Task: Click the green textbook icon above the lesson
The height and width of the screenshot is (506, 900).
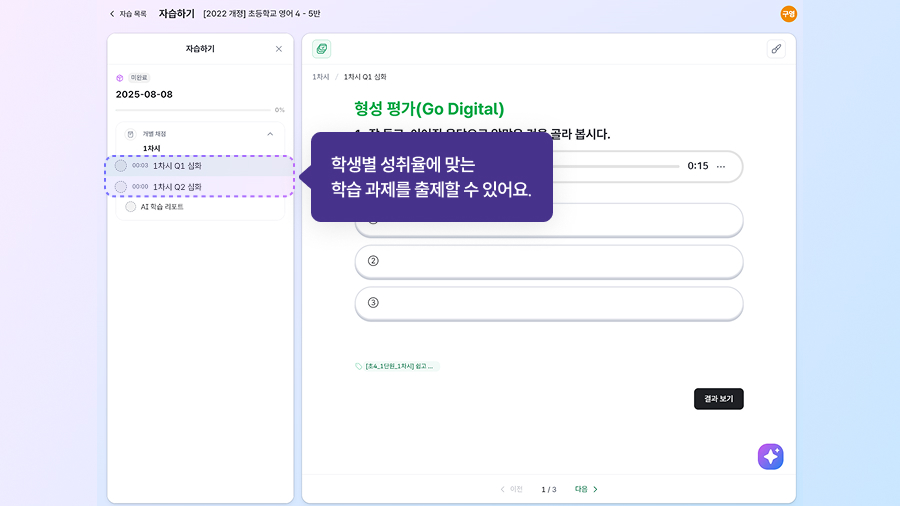Action: click(x=321, y=49)
